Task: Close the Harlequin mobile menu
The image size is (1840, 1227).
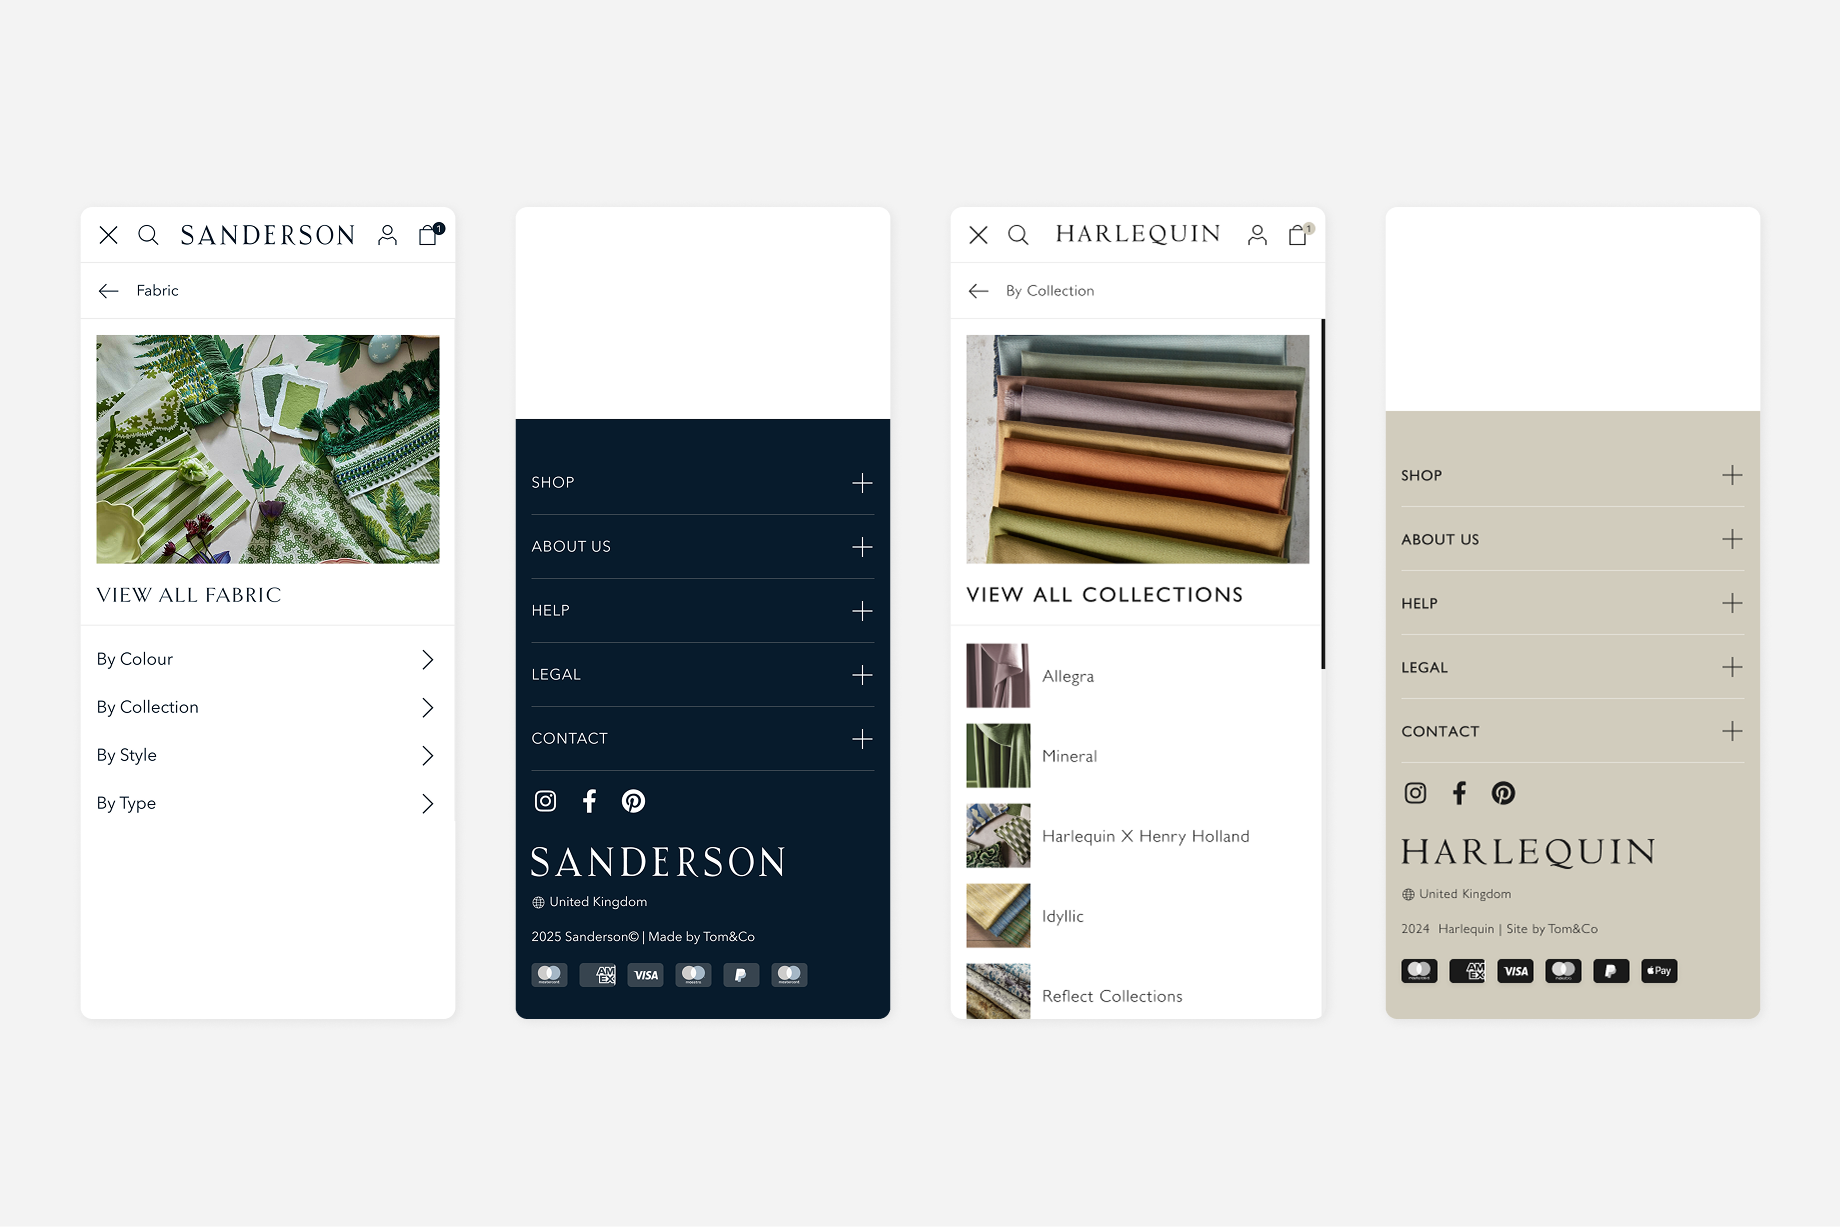Action: click(x=979, y=235)
